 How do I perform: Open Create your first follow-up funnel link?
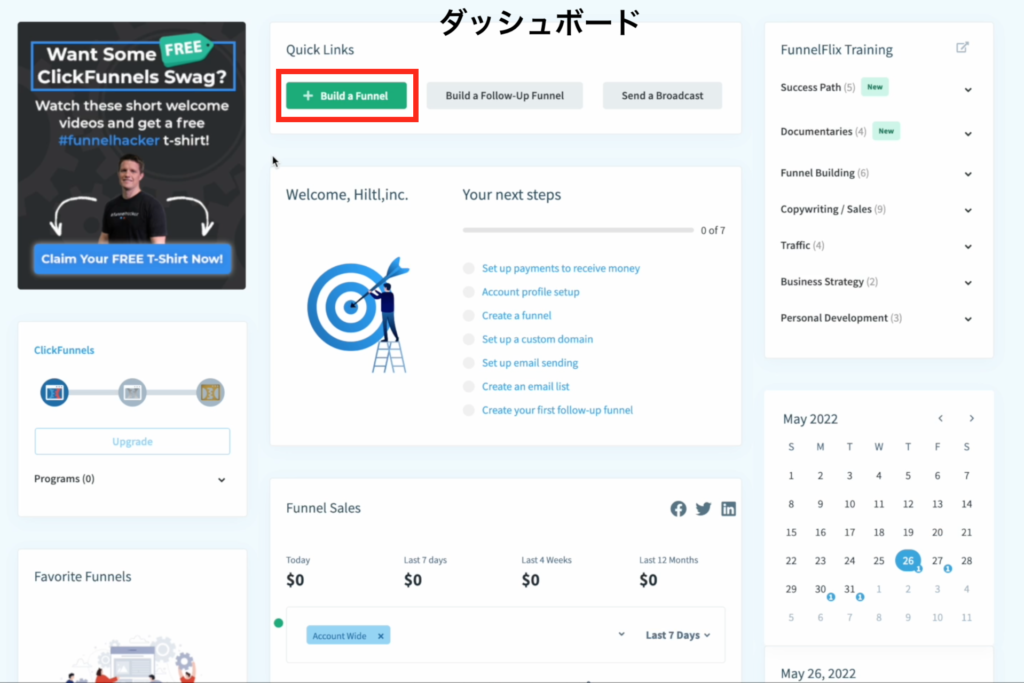557,410
